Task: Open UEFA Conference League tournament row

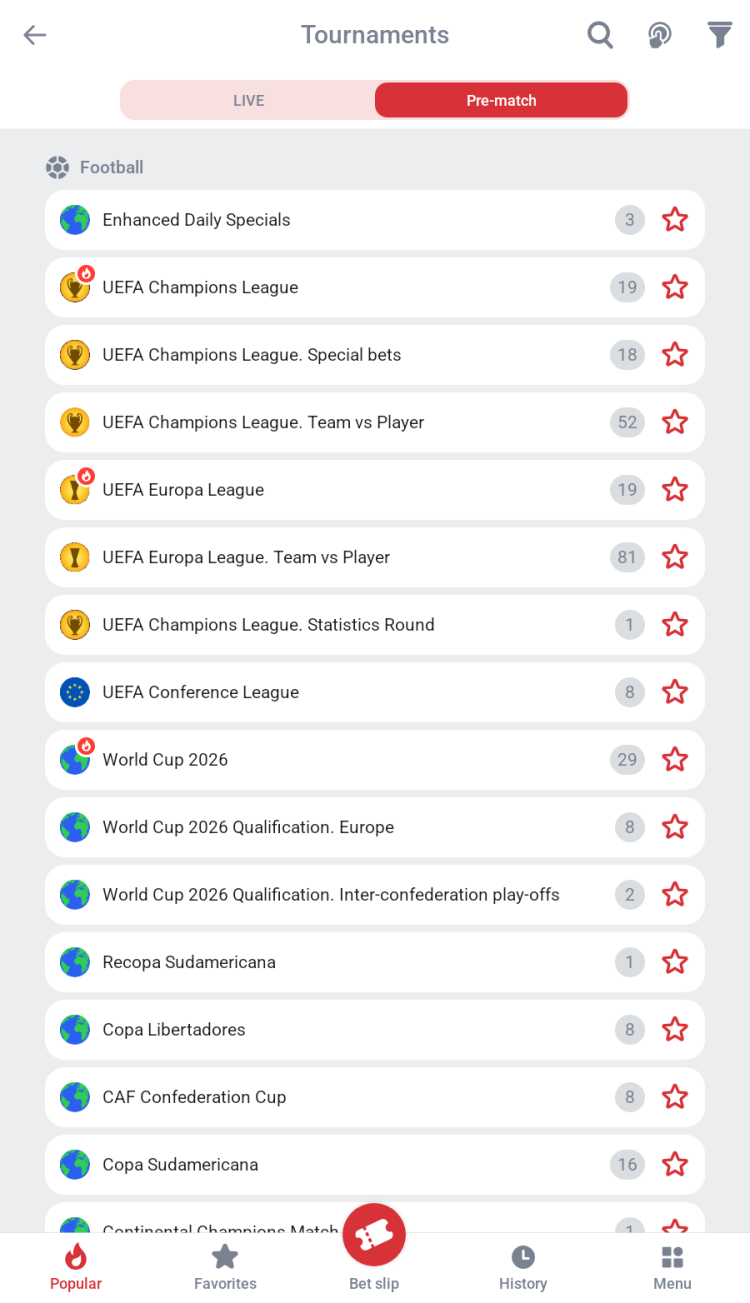Action: (300, 692)
